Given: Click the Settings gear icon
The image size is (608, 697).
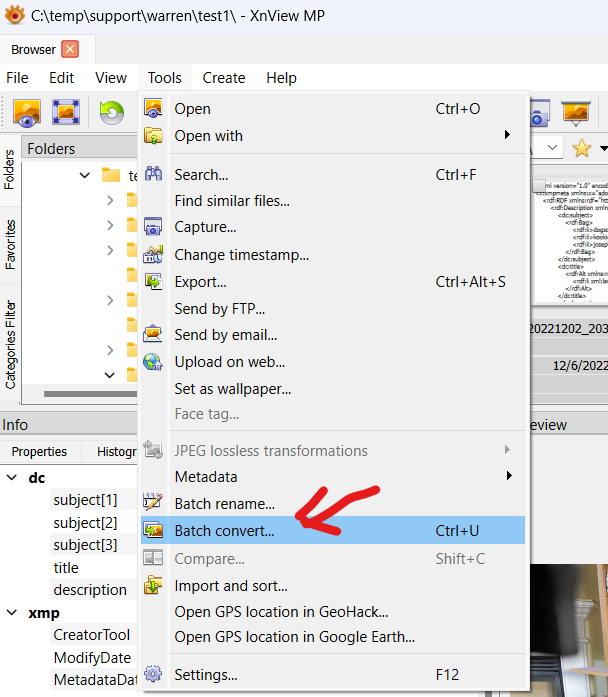Looking at the screenshot, I should pyautogui.click(x=153, y=674).
